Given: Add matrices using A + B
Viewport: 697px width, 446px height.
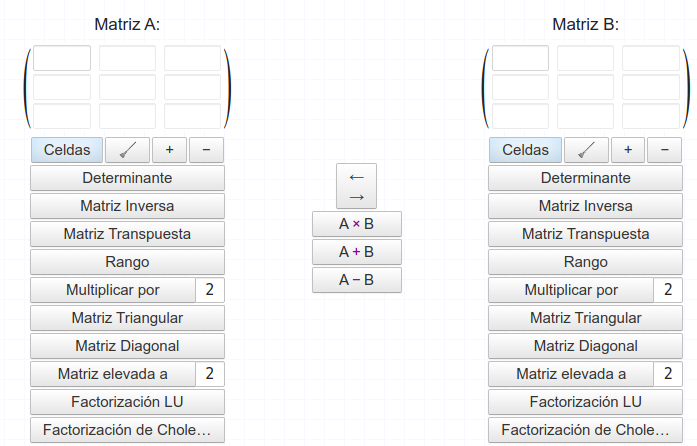Looking at the screenshot, I should click(x=356, y=252).
